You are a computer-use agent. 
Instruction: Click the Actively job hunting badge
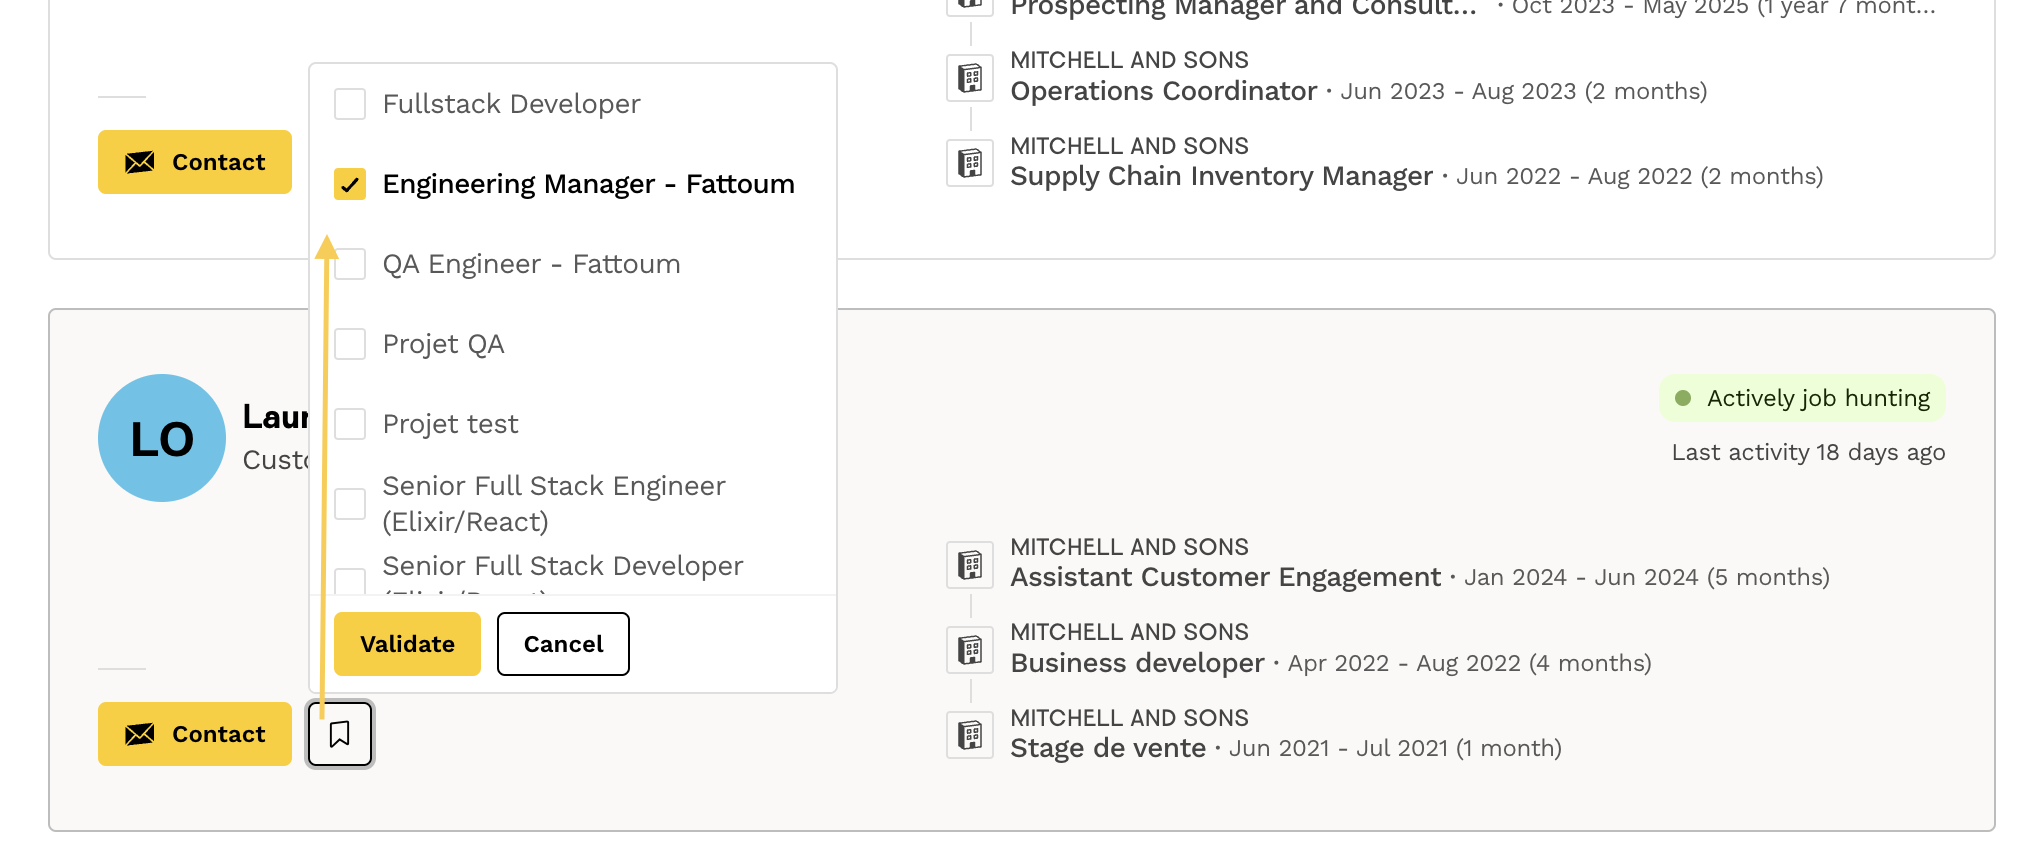pos(1802,398)
